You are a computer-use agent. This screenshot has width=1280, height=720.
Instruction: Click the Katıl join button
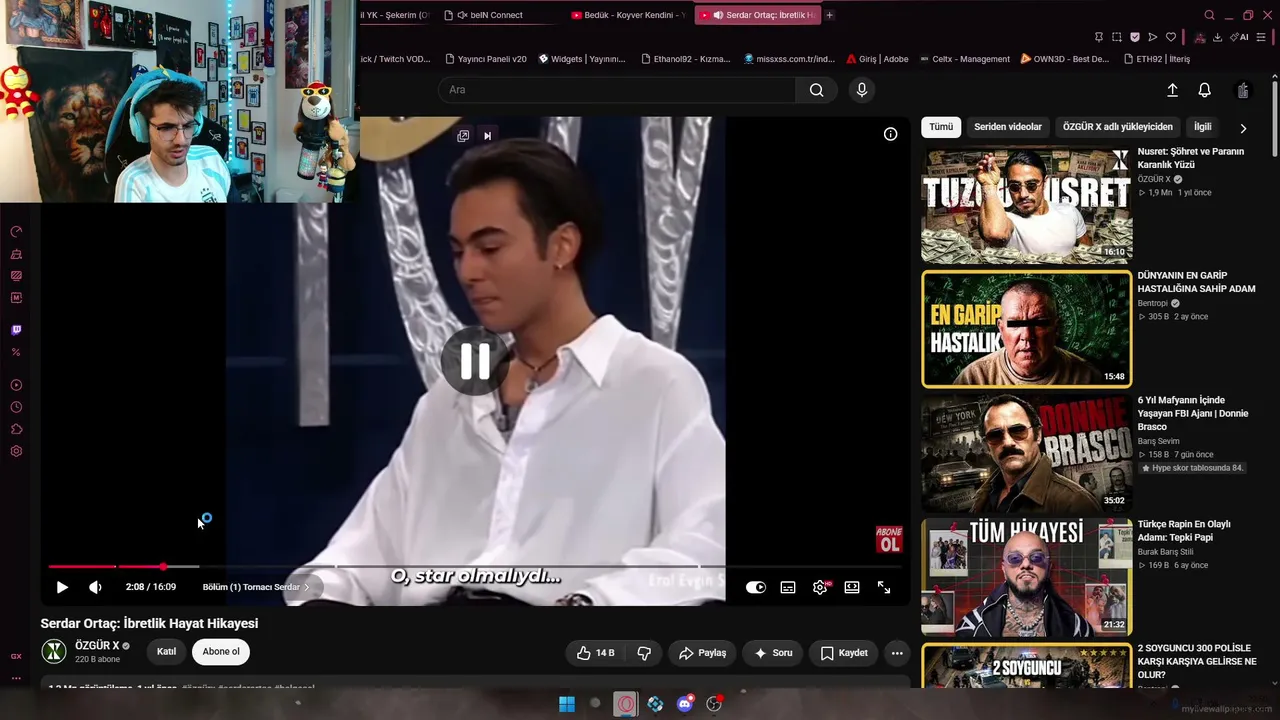click(166, 652)
